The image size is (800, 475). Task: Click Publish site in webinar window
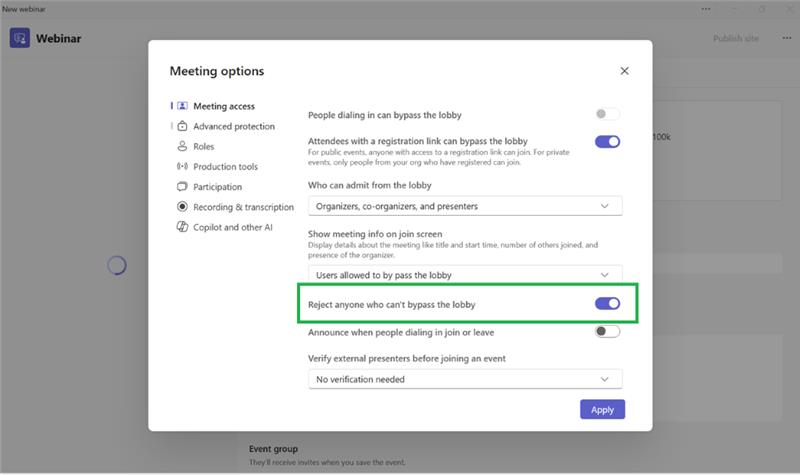coord(736,38)
